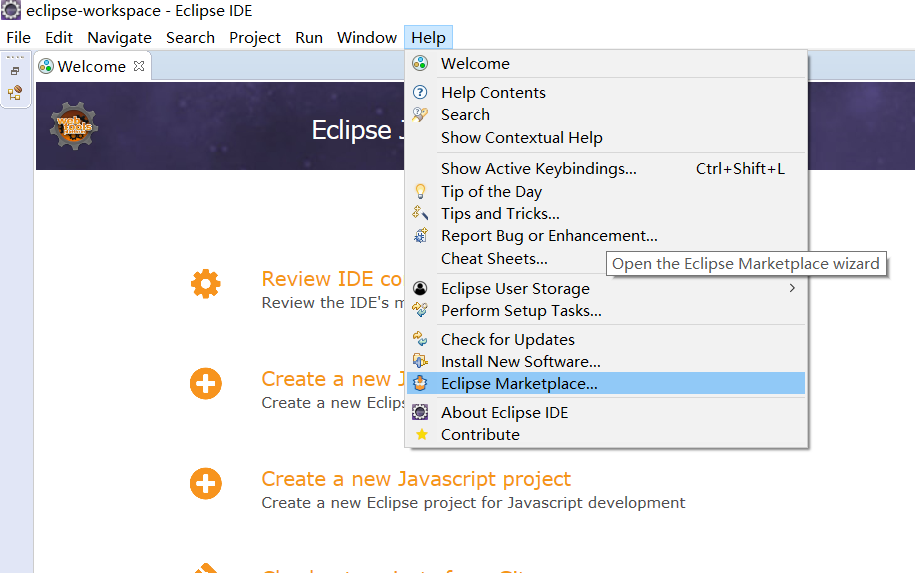Click the Ctrl+Shift+L shortcut text
Screen dimensions: 915x573
click(x=740, y=169)
